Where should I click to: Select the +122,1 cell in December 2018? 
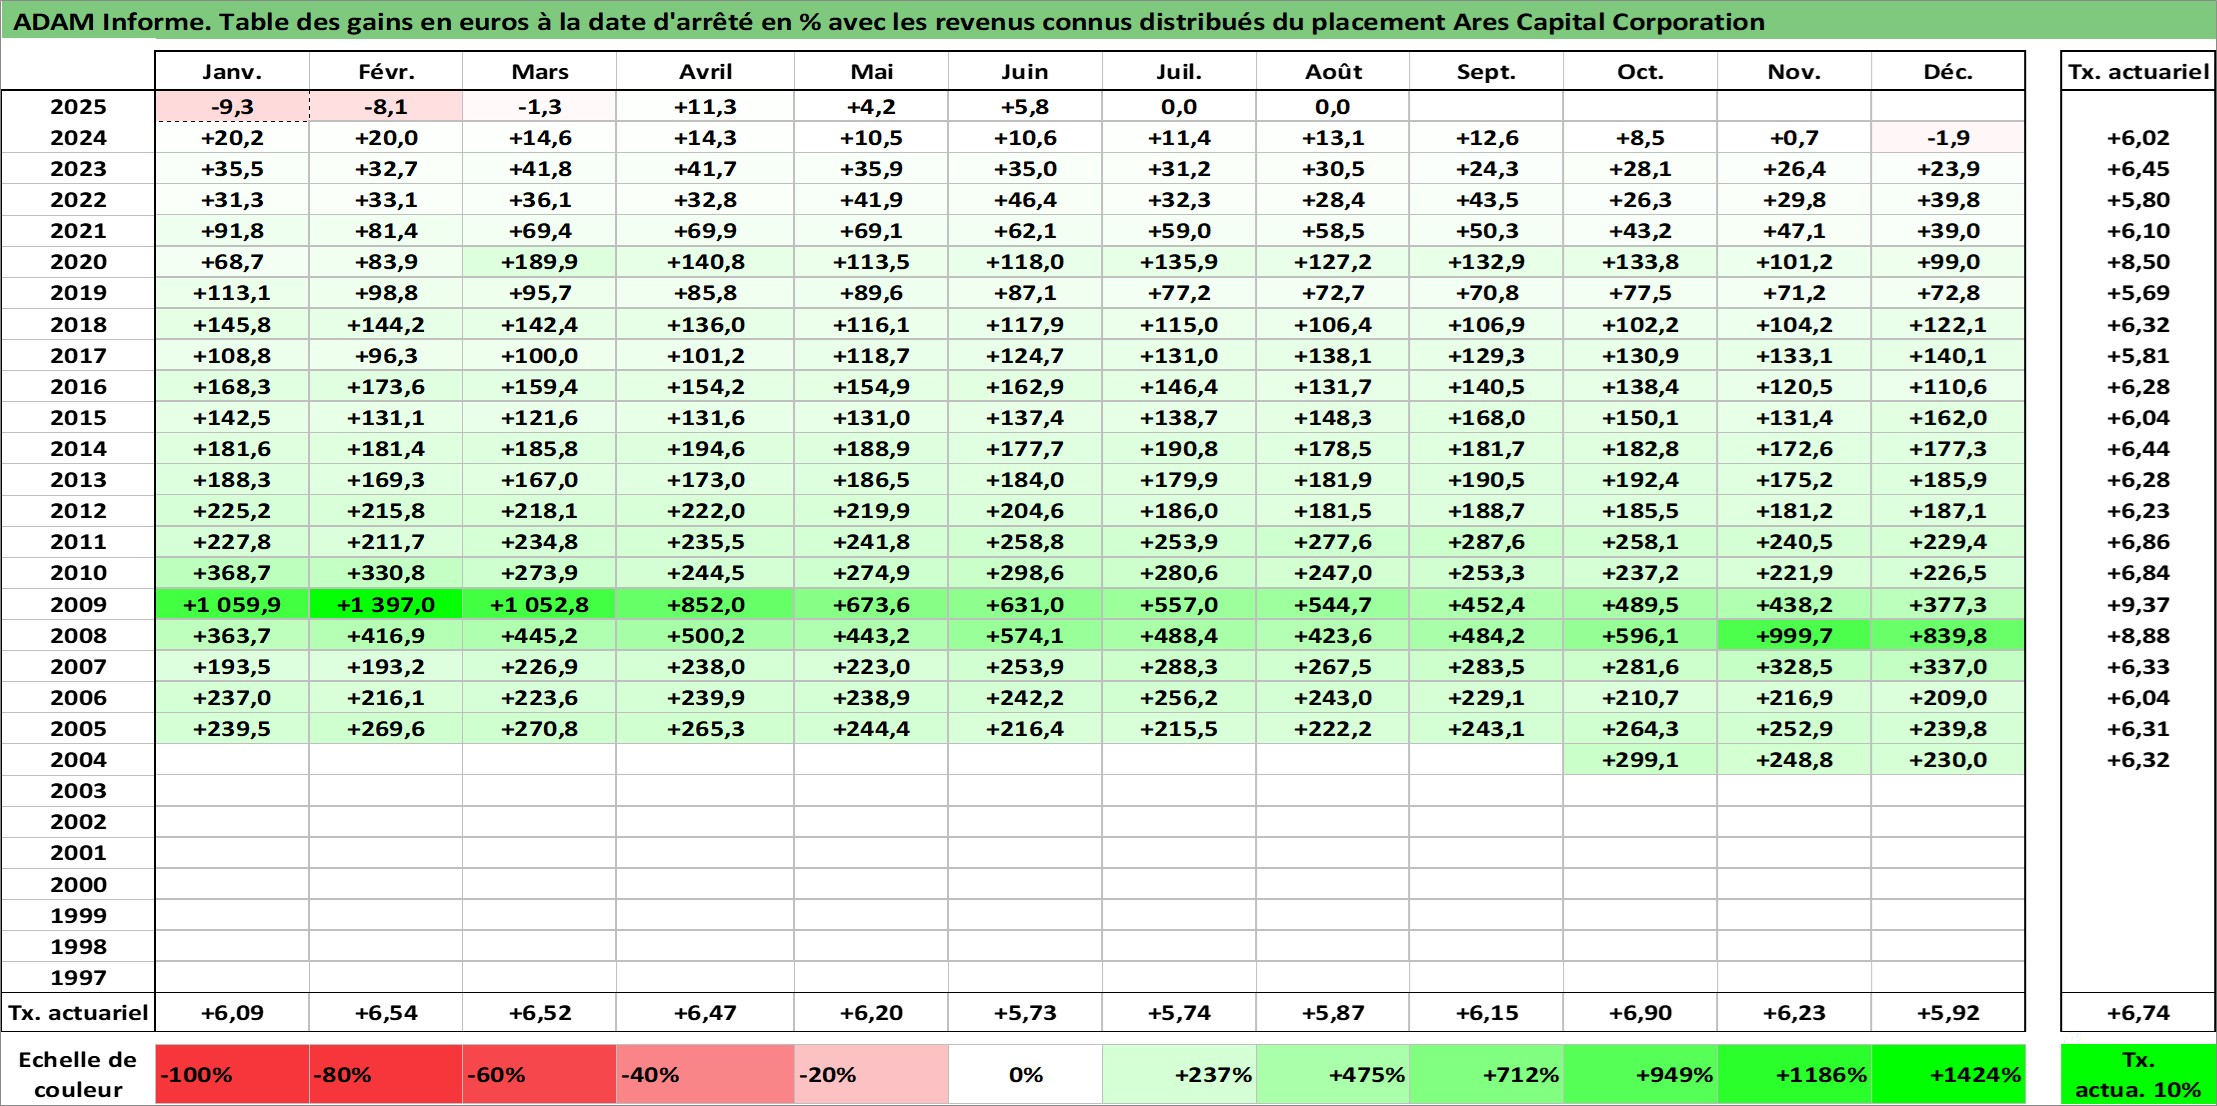coord(1948,325)
